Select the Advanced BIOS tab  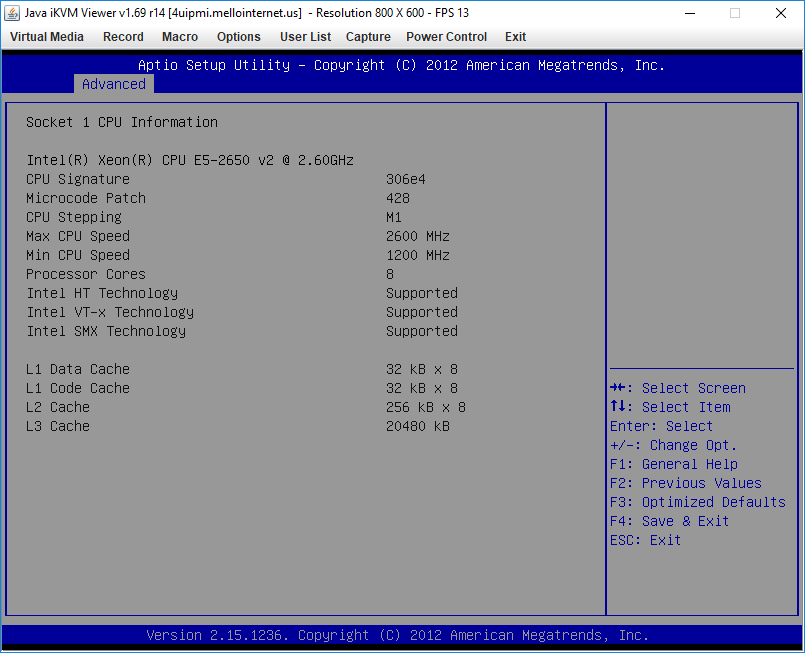pos(114,84)
